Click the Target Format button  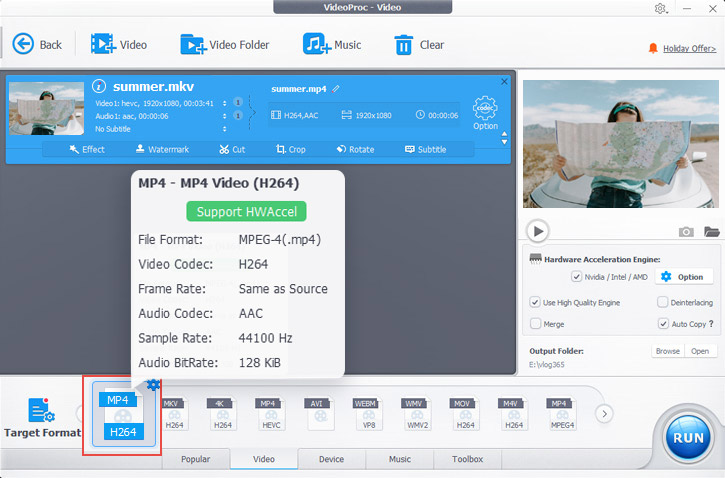pyautogui.click(x=42, y=417)
